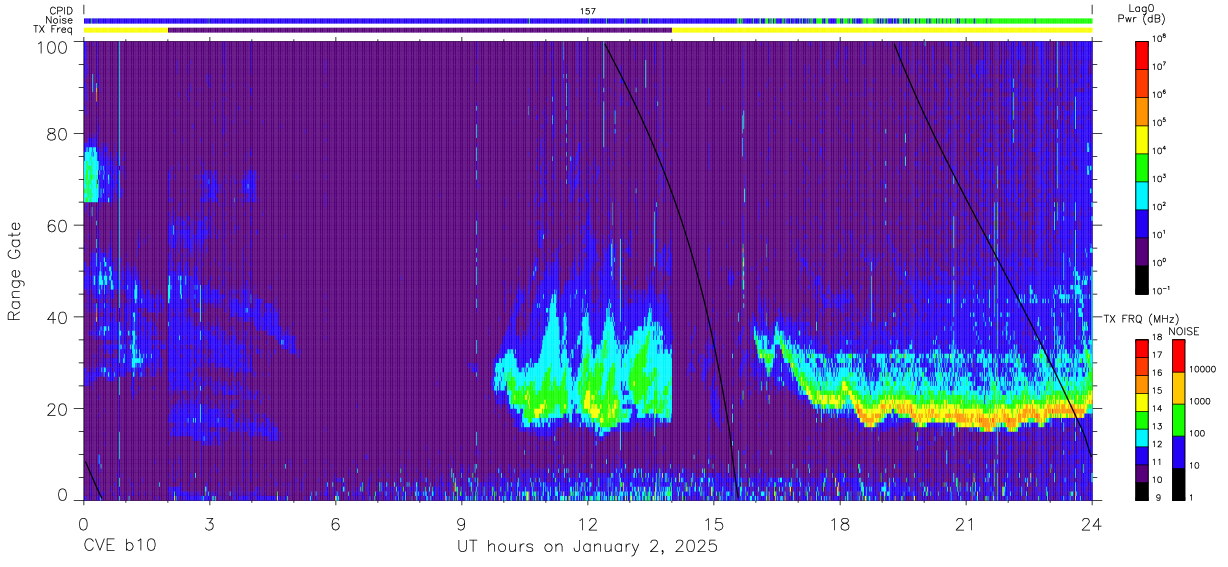This screenshot has width=1228, height=567.
Task: Click the 24 tick label on the time axis
Action: click(1092, 524)
